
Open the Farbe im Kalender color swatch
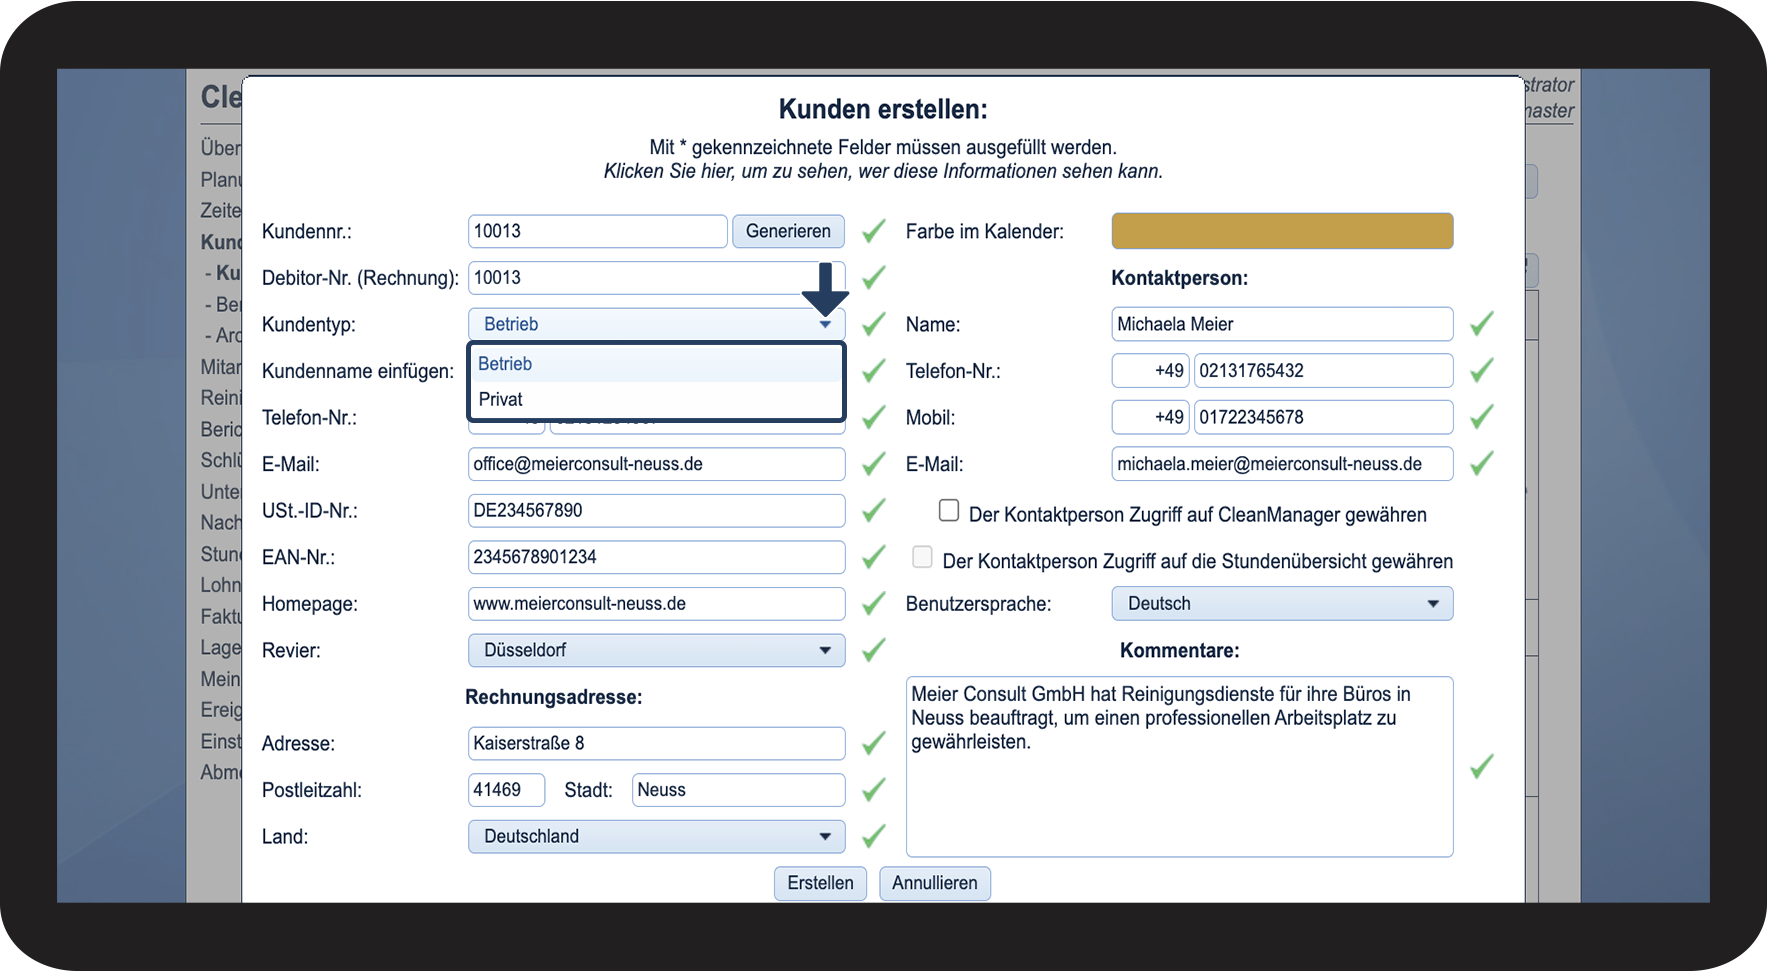[x=1281, y=231]
